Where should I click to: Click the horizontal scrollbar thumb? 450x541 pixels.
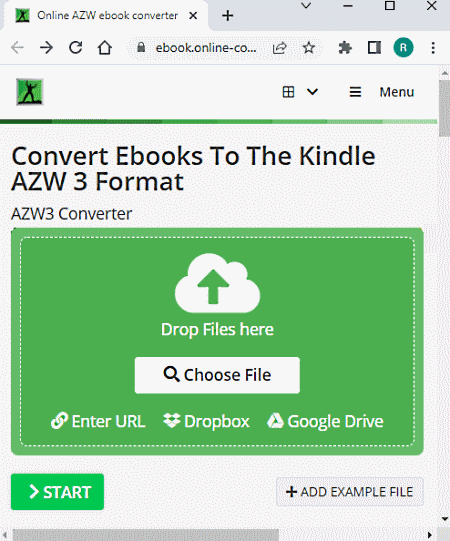click(x=146, y=535)
